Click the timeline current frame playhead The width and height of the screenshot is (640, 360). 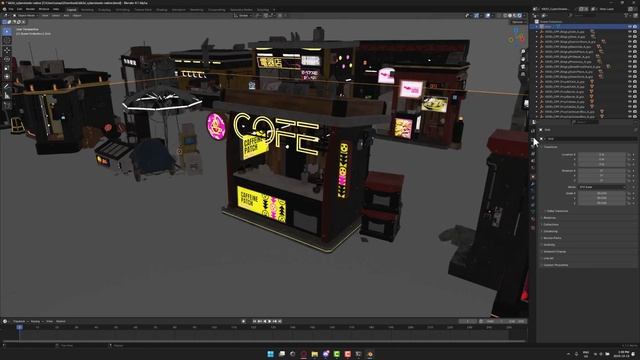[x=19, y=327]
